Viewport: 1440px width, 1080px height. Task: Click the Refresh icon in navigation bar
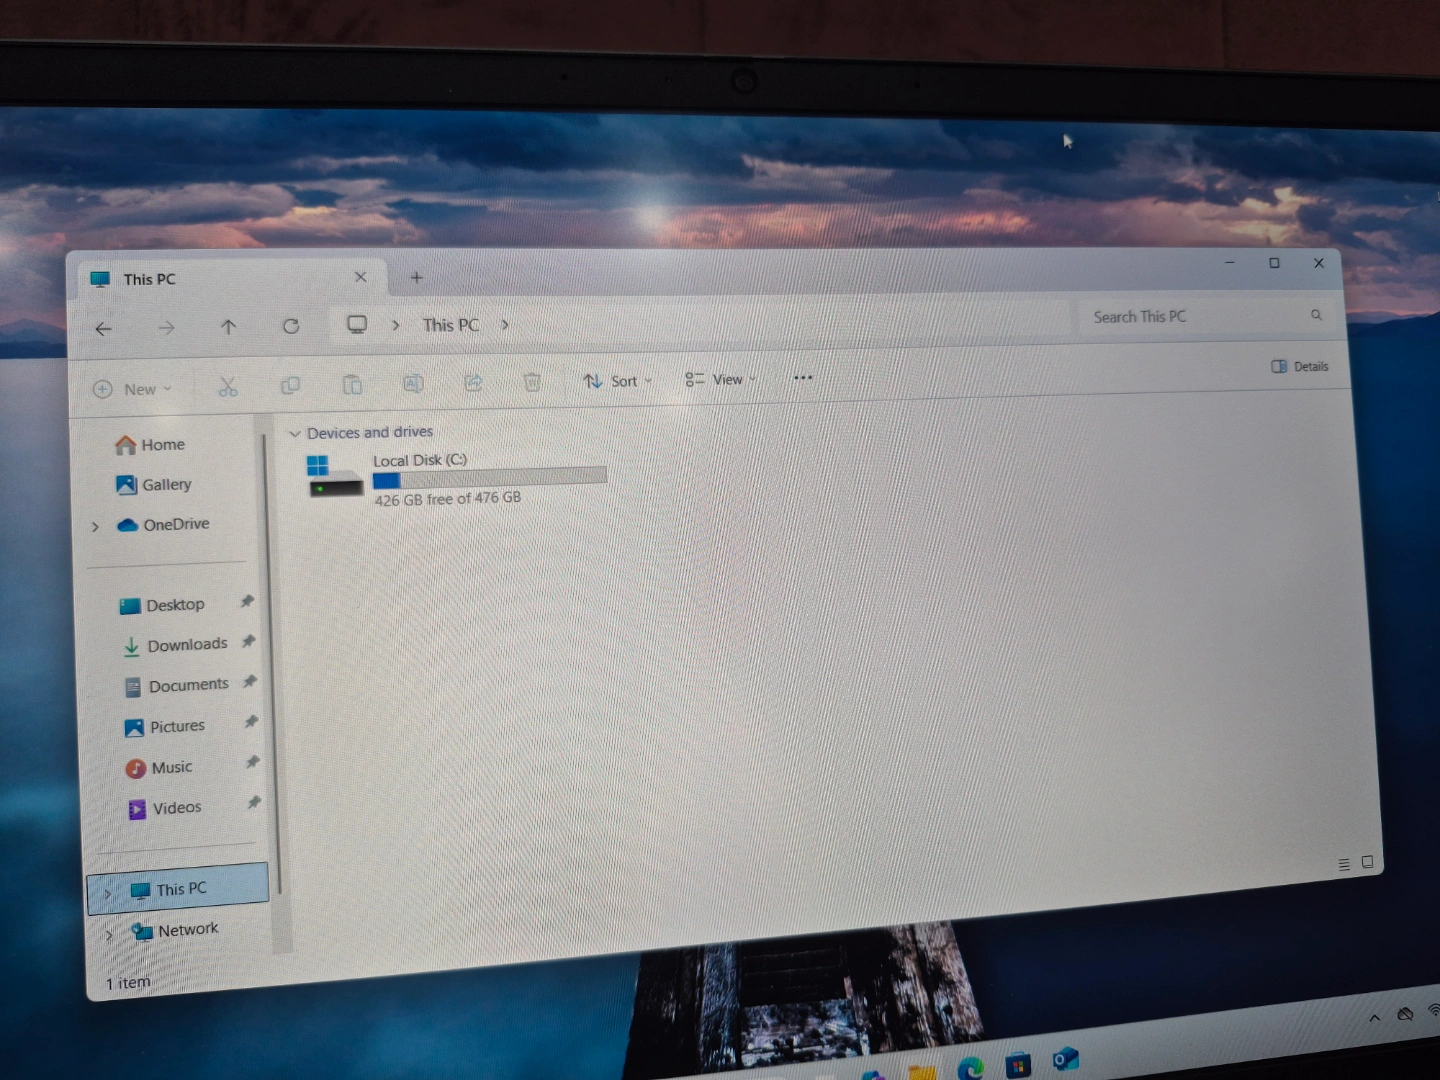pos(291,326)
